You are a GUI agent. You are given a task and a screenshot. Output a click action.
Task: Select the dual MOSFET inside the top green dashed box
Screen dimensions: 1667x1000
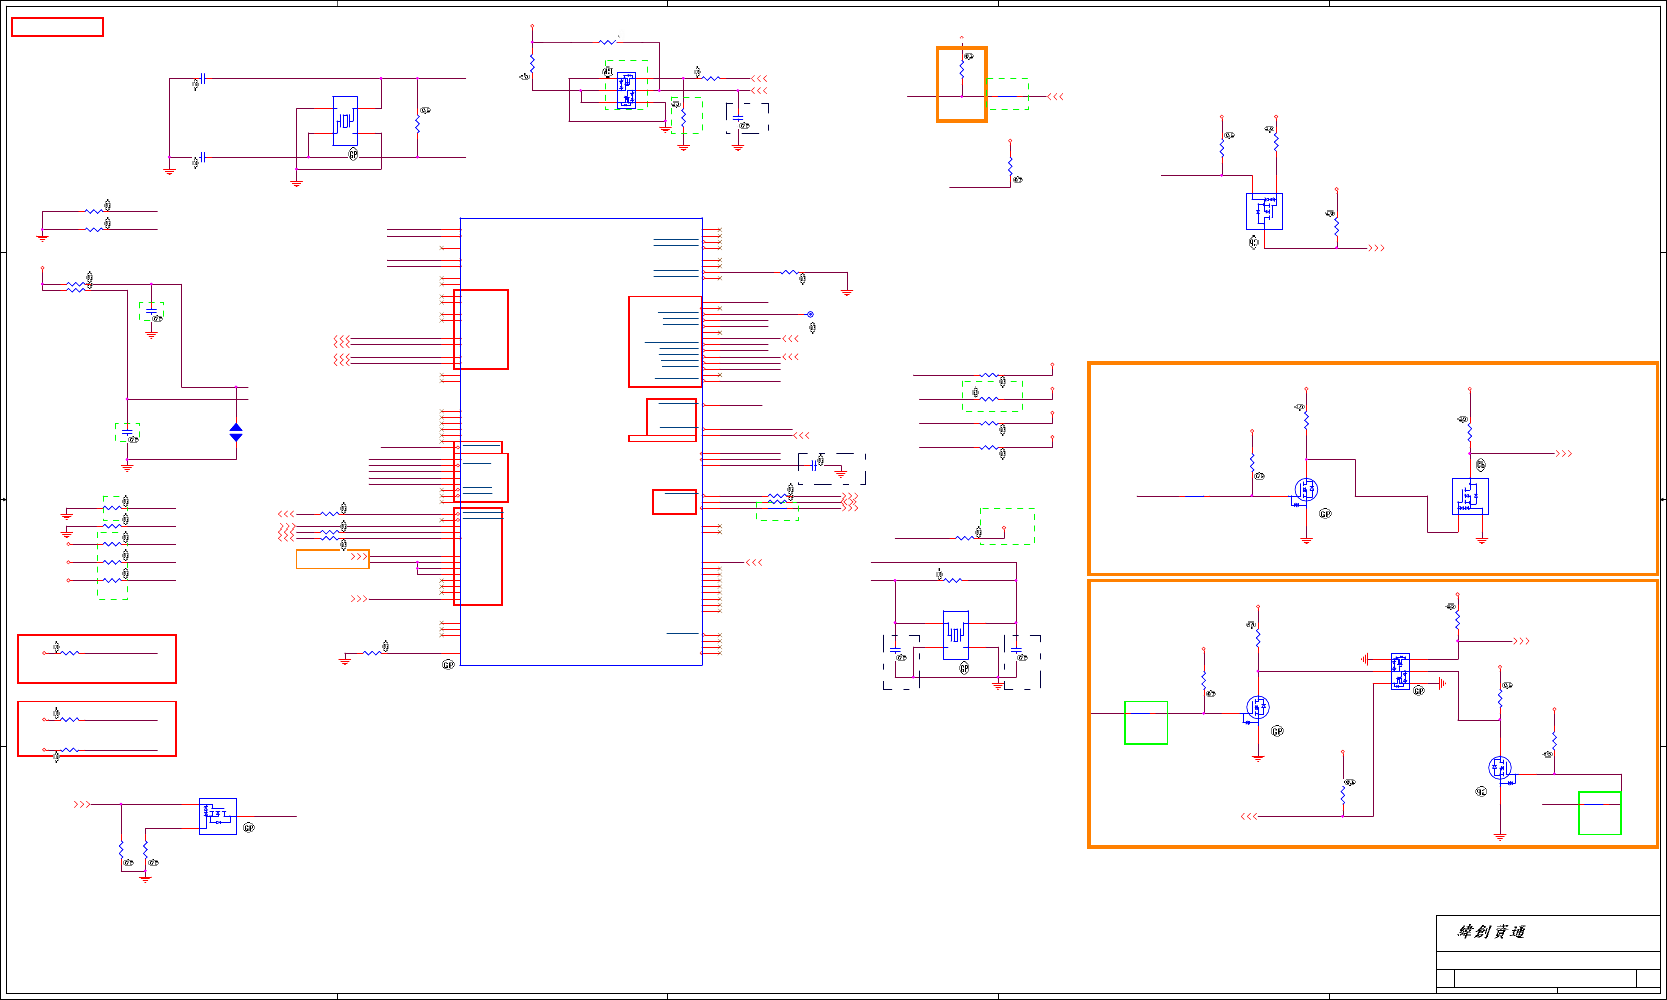pyautogui.click(x=626, y=90)
